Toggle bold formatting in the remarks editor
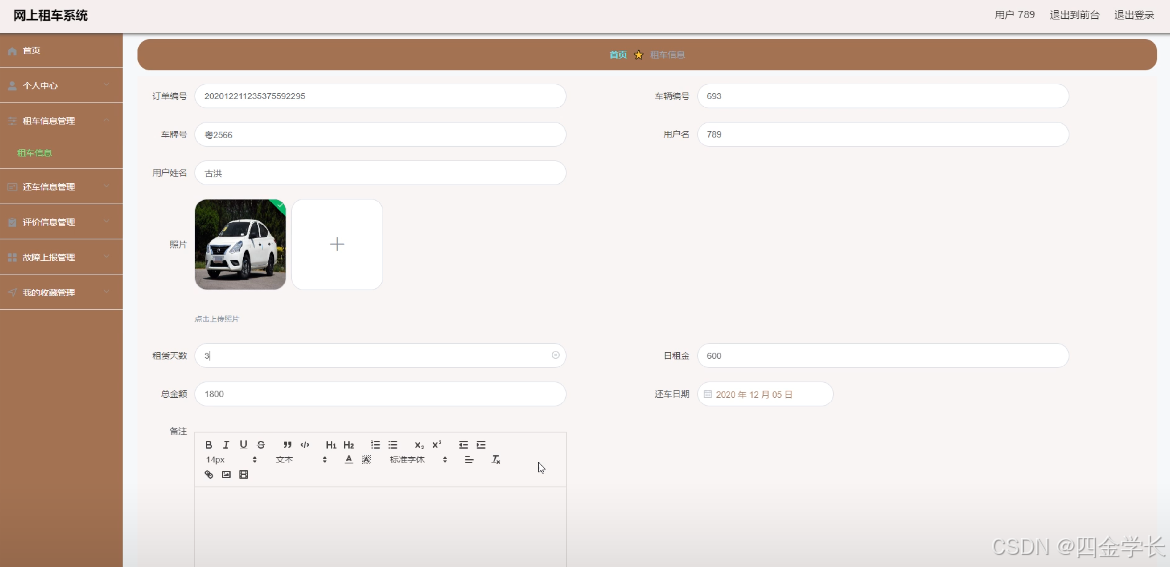The width and height of the screenshot is (1170, 567). [209, 445]
